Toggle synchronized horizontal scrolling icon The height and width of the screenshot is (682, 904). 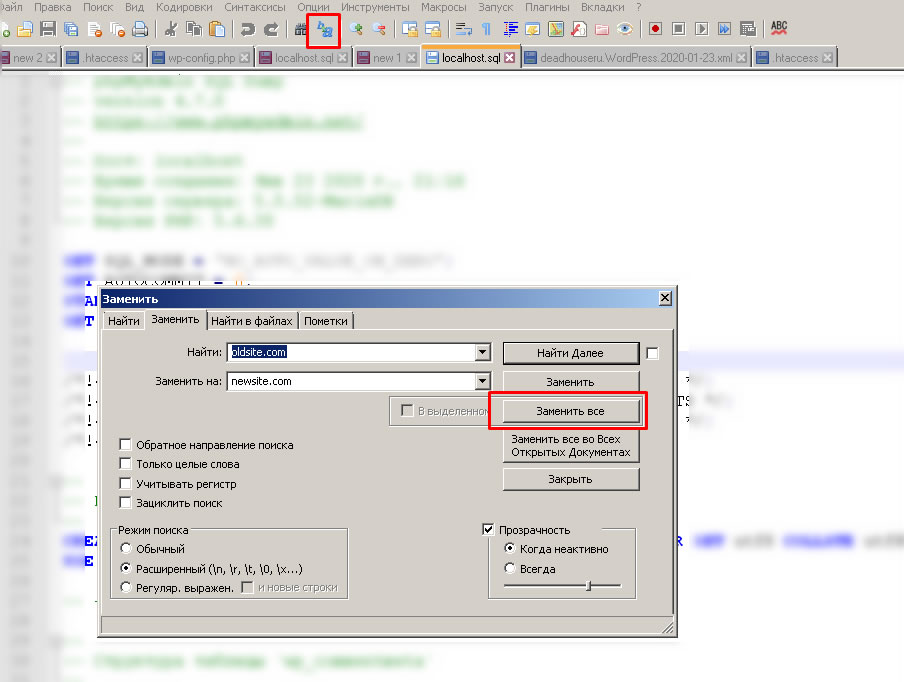tap(433, 29)
